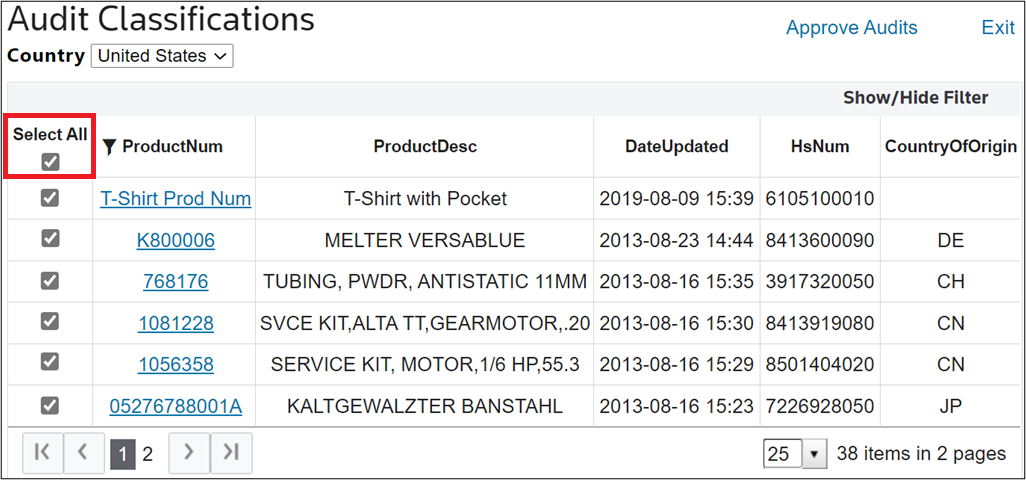Sort by the HsNum column header

pos(820,147)
